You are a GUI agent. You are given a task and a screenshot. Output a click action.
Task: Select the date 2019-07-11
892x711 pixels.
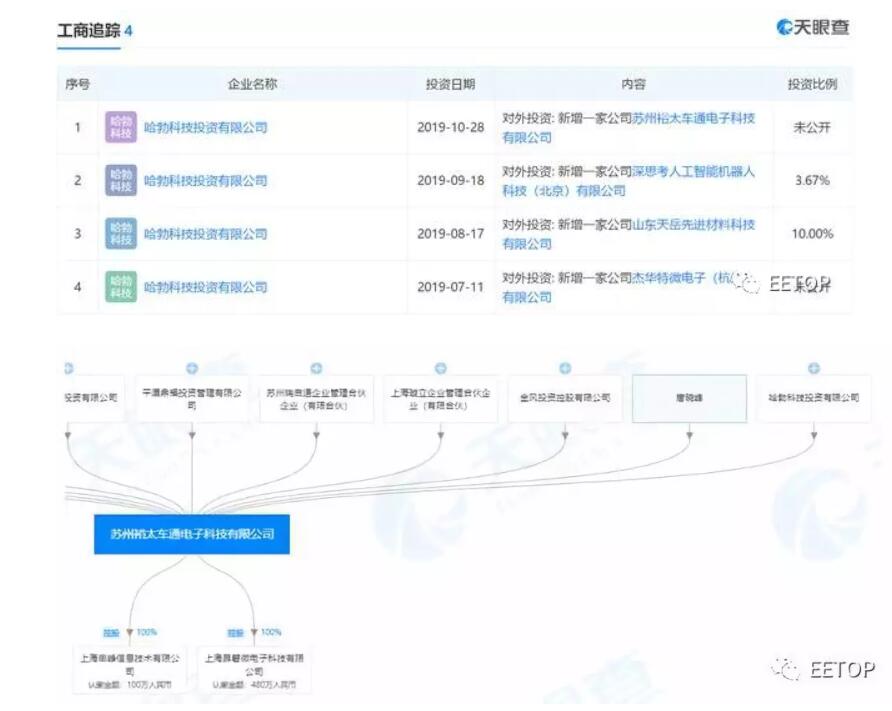coord(451,287)
